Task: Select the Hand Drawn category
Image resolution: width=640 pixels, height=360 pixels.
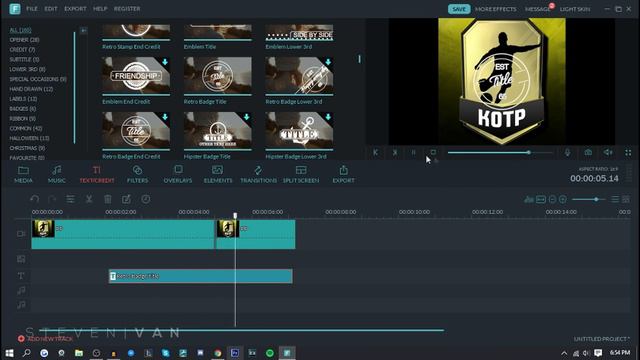Action: click(31, 89)
